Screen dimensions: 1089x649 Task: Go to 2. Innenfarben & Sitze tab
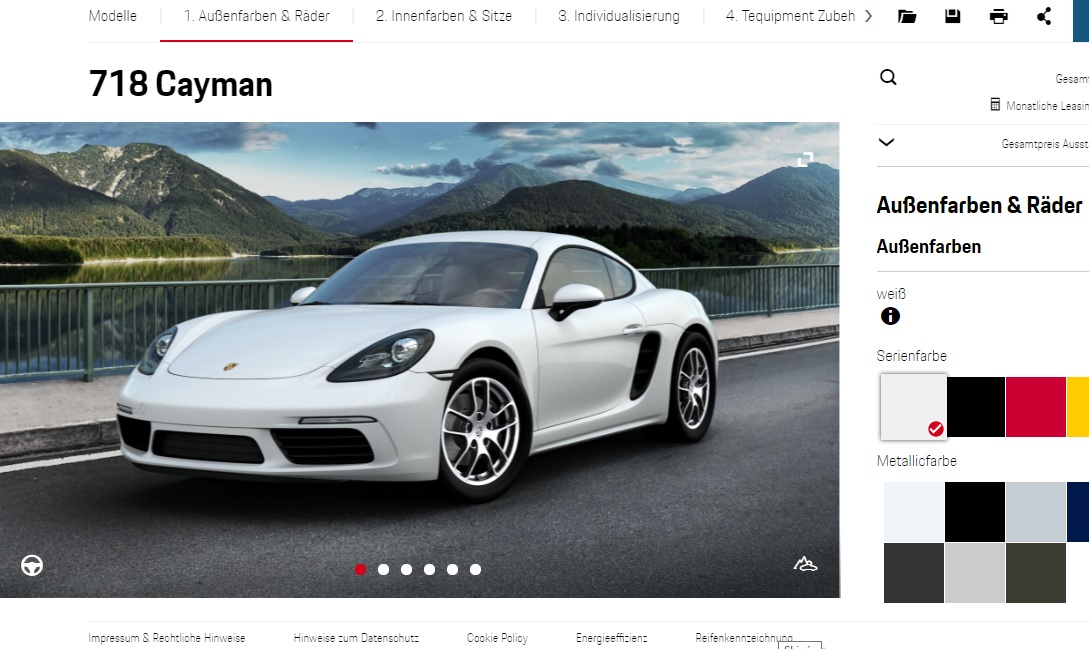[x=444, y=16]
